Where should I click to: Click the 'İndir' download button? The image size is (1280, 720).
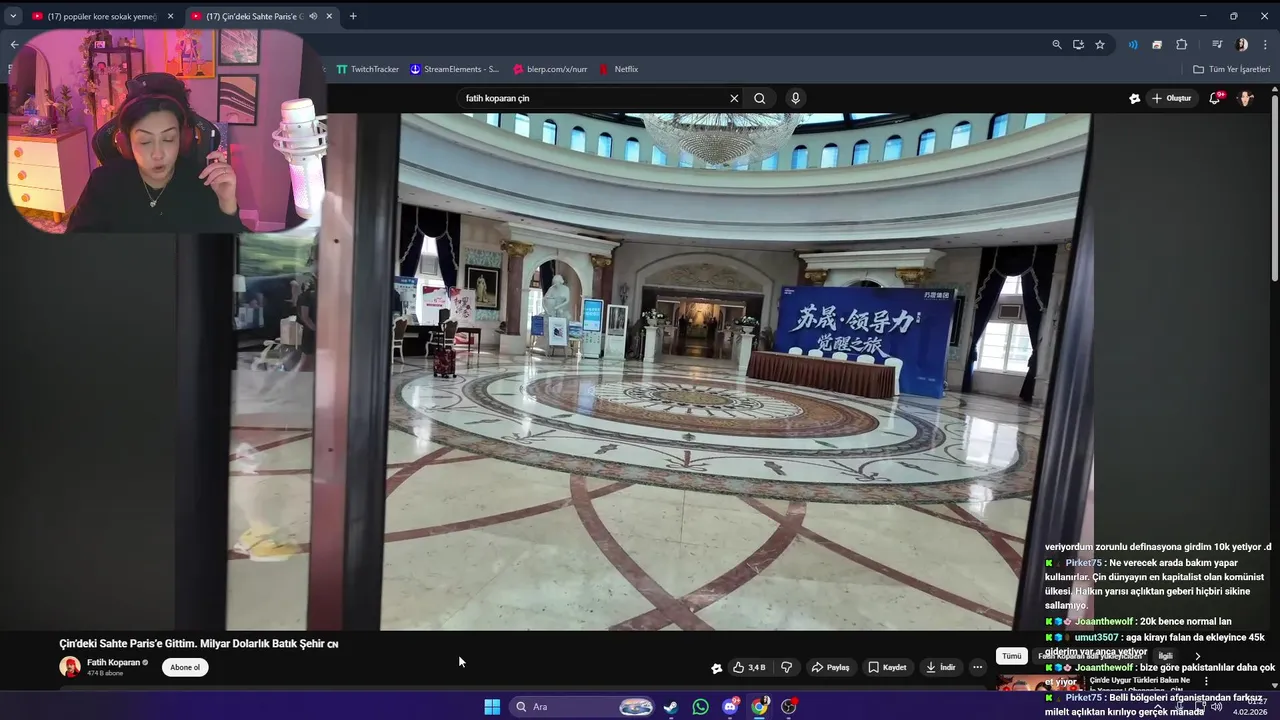tap(940, 667)
